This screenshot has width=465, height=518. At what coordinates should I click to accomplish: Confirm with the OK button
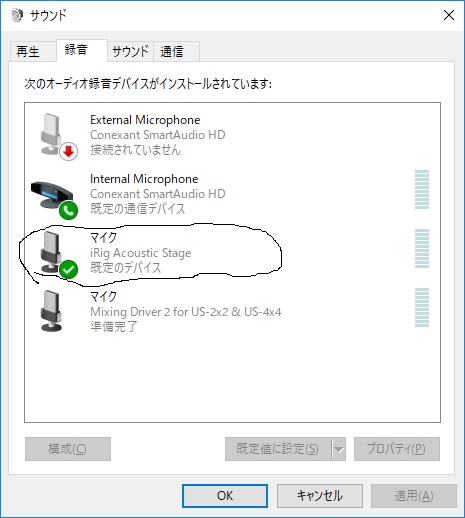tap(225, 496)
